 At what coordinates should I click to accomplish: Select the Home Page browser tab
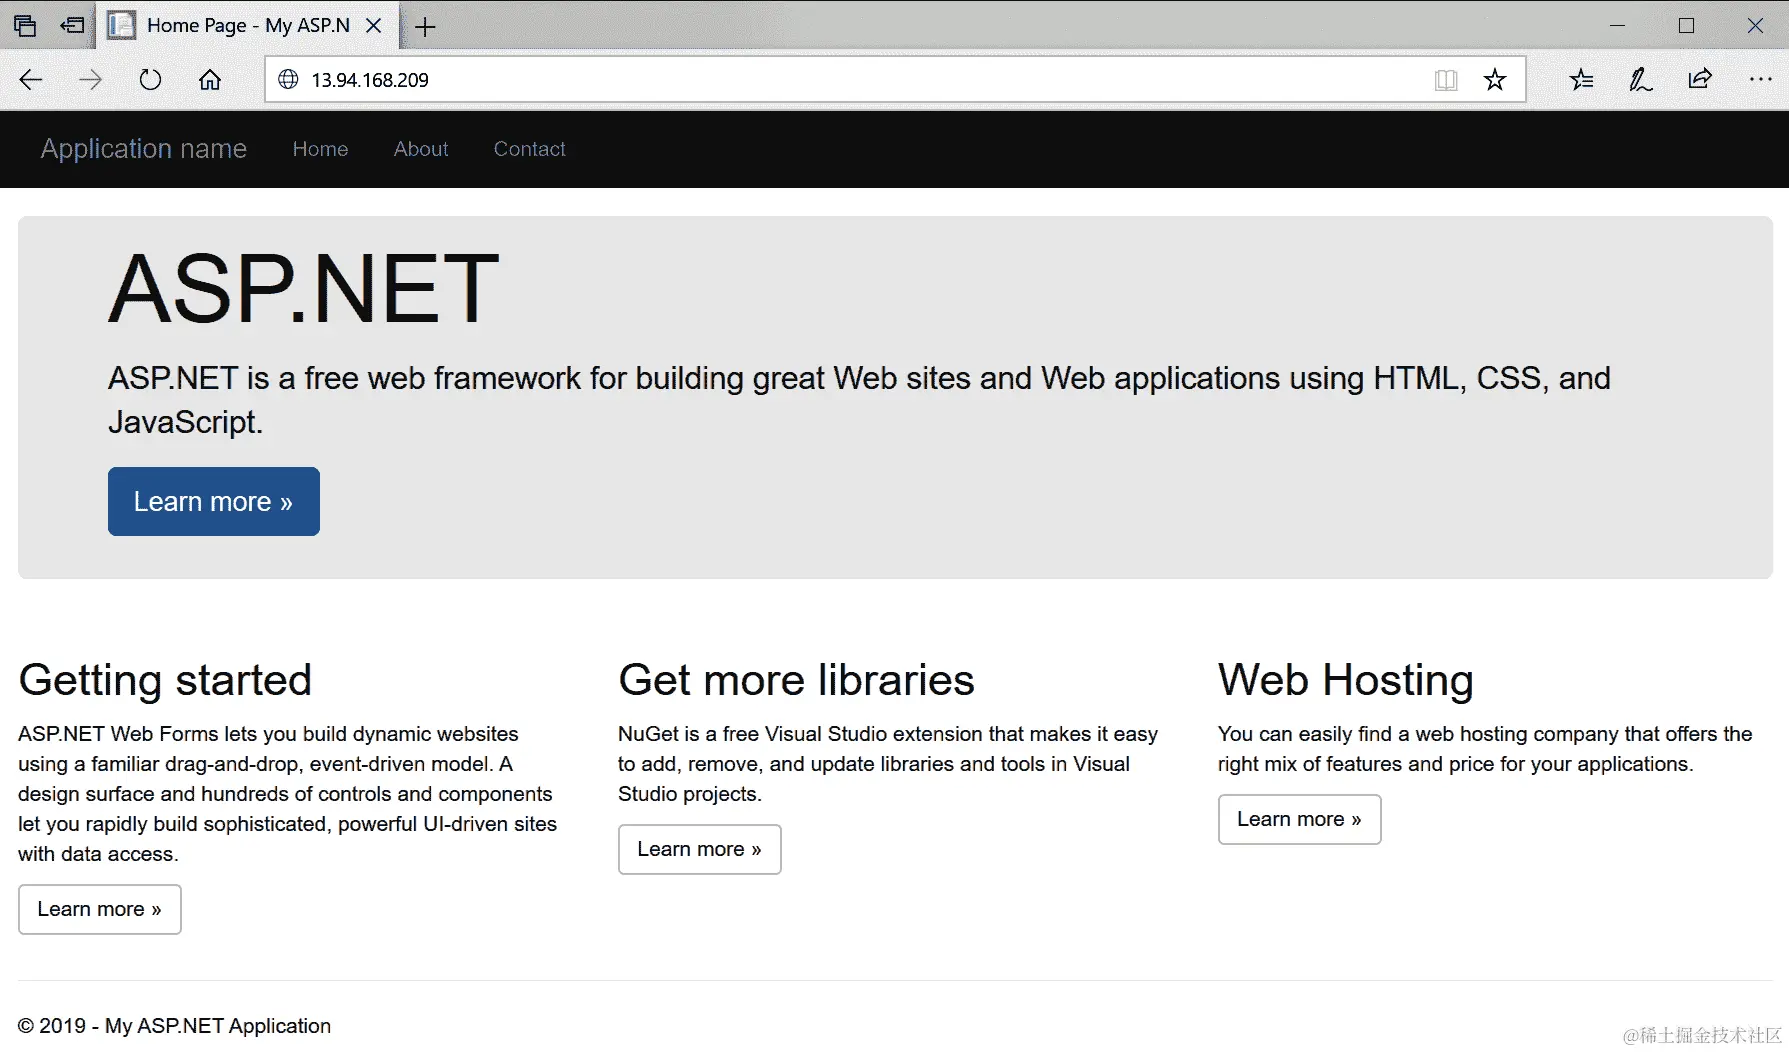pos(248,26)
